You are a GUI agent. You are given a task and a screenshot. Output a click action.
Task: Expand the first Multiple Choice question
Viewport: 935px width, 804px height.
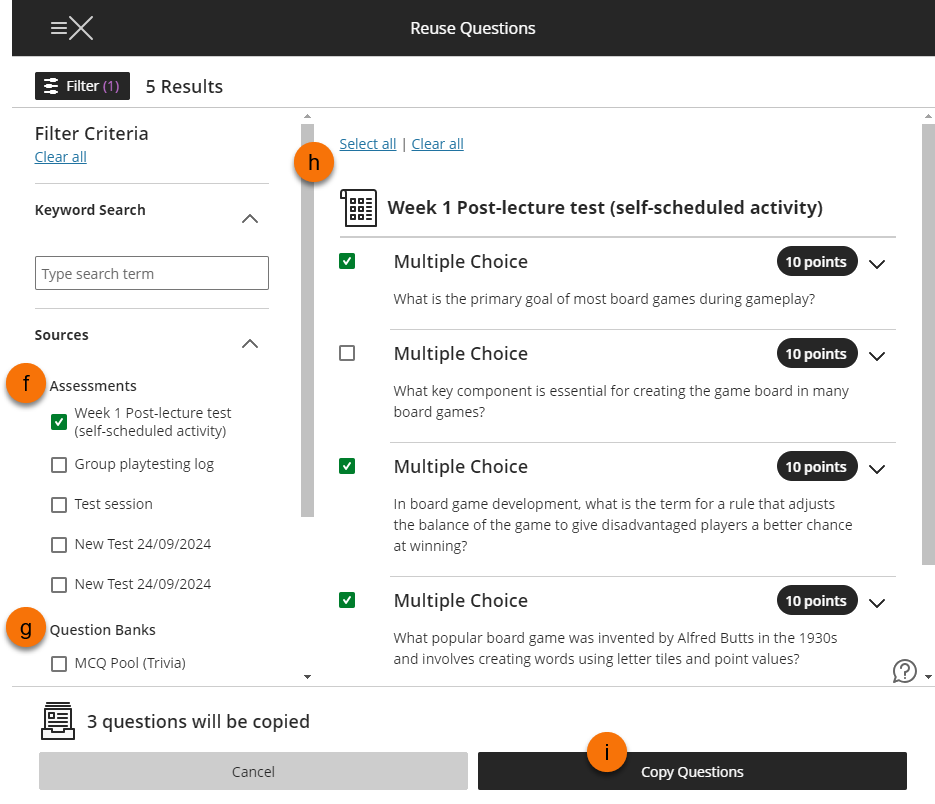point(877,264)
